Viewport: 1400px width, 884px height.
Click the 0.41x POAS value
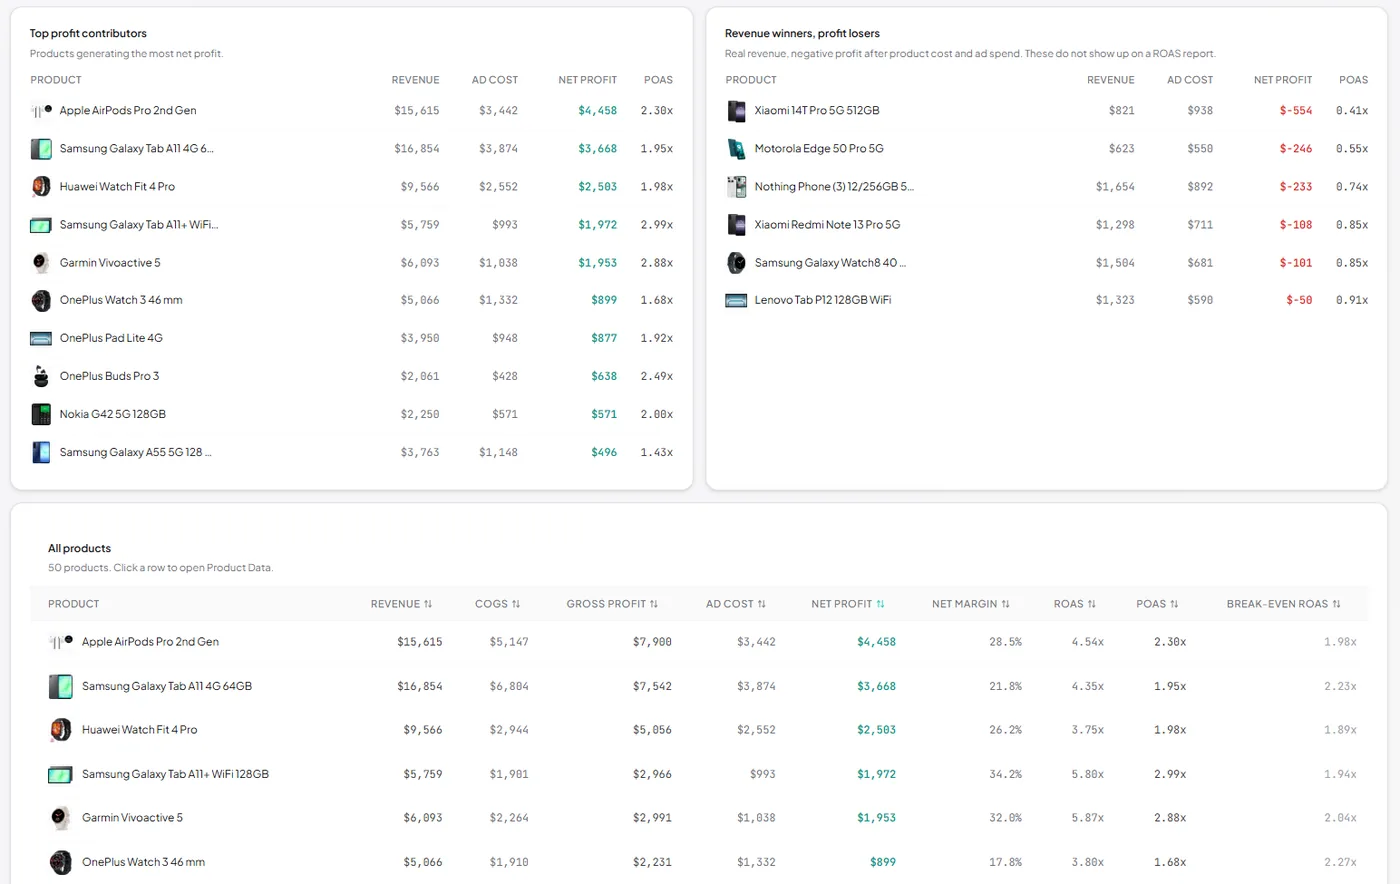pyautogui.click(x=1352, y=111)
